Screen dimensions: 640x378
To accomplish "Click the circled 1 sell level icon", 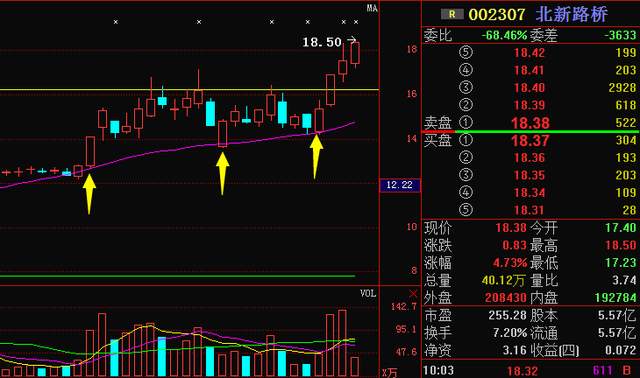I will coord(466,122).
